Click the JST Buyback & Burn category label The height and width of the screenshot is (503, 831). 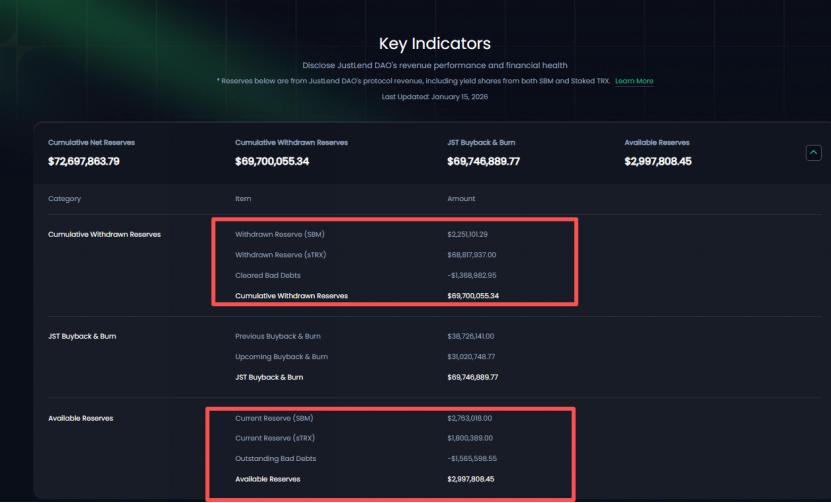(x=82, y=336)
